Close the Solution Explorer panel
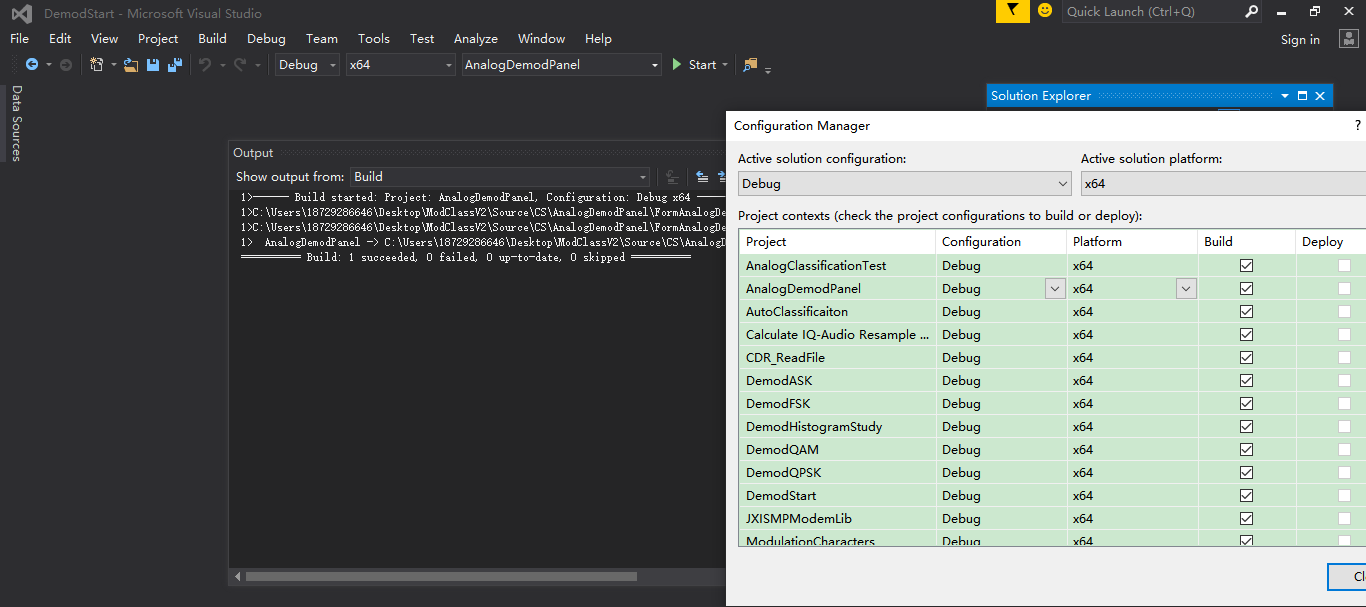This screenshot has height=607, width=1366. point(1320,96)
